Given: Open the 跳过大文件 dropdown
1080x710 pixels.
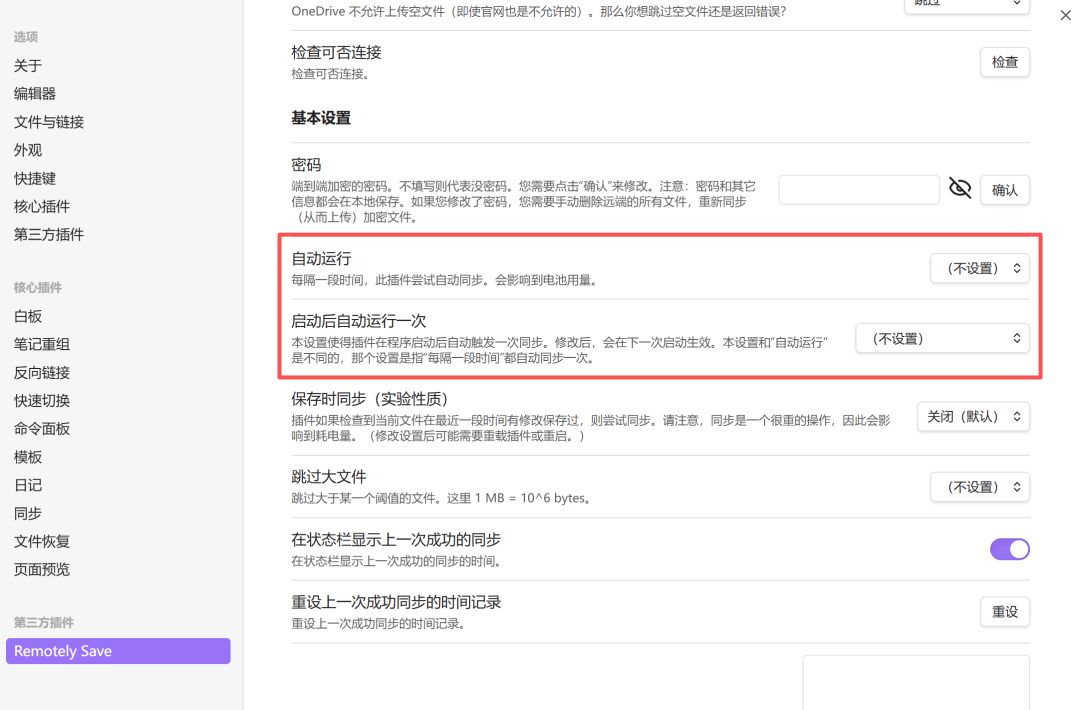Looking at the screenshot, I should click(x=979, y=487).
